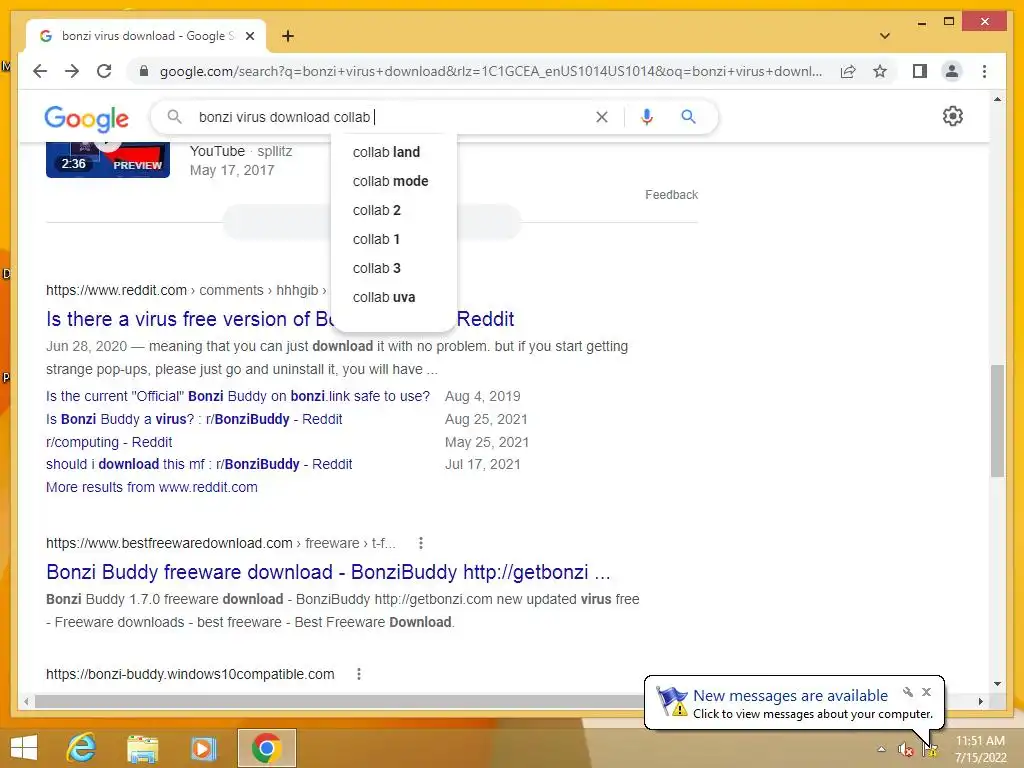Open 'Is Bonzi Buddy a virus?' link
Screen dimensions: 1024x768
click(194, 419)
